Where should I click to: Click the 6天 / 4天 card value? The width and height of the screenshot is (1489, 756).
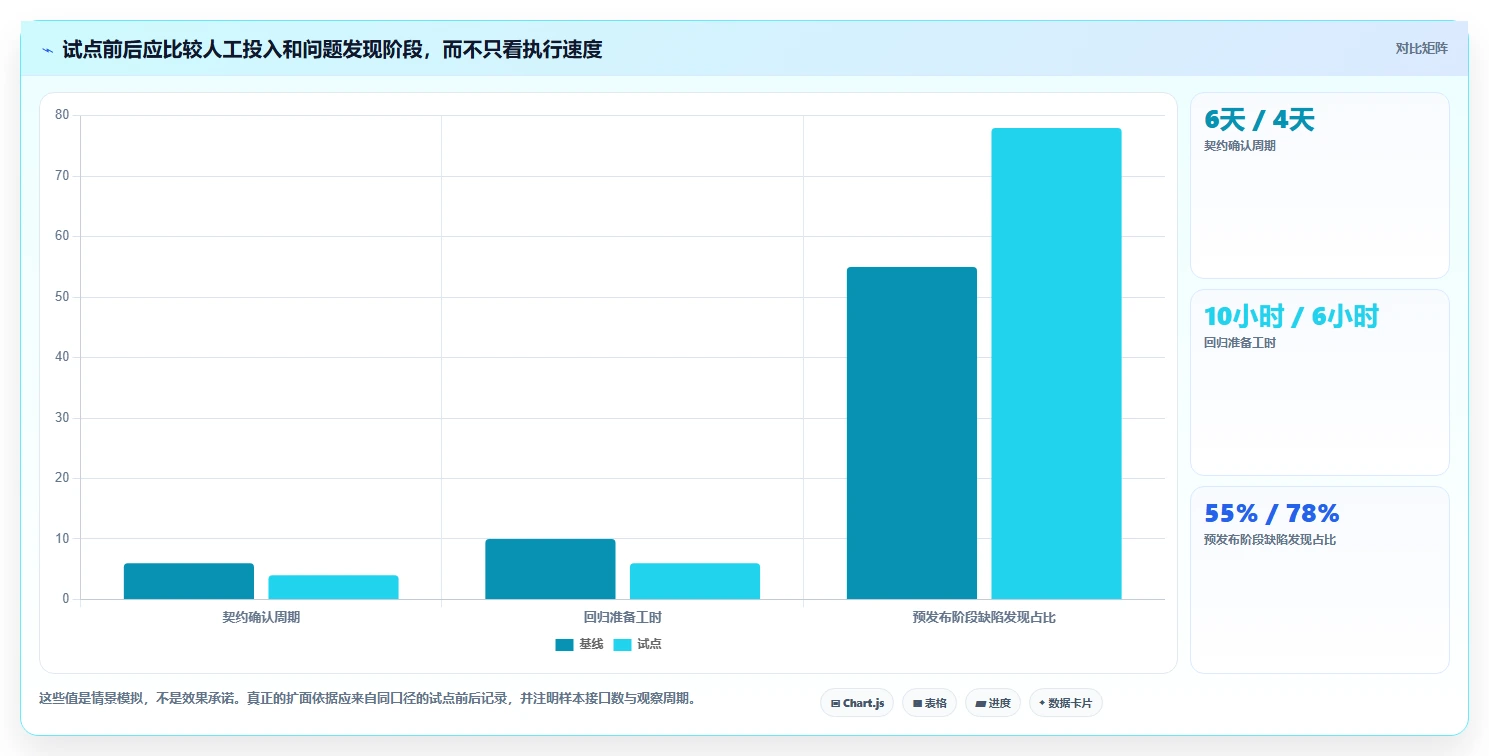1259,120
